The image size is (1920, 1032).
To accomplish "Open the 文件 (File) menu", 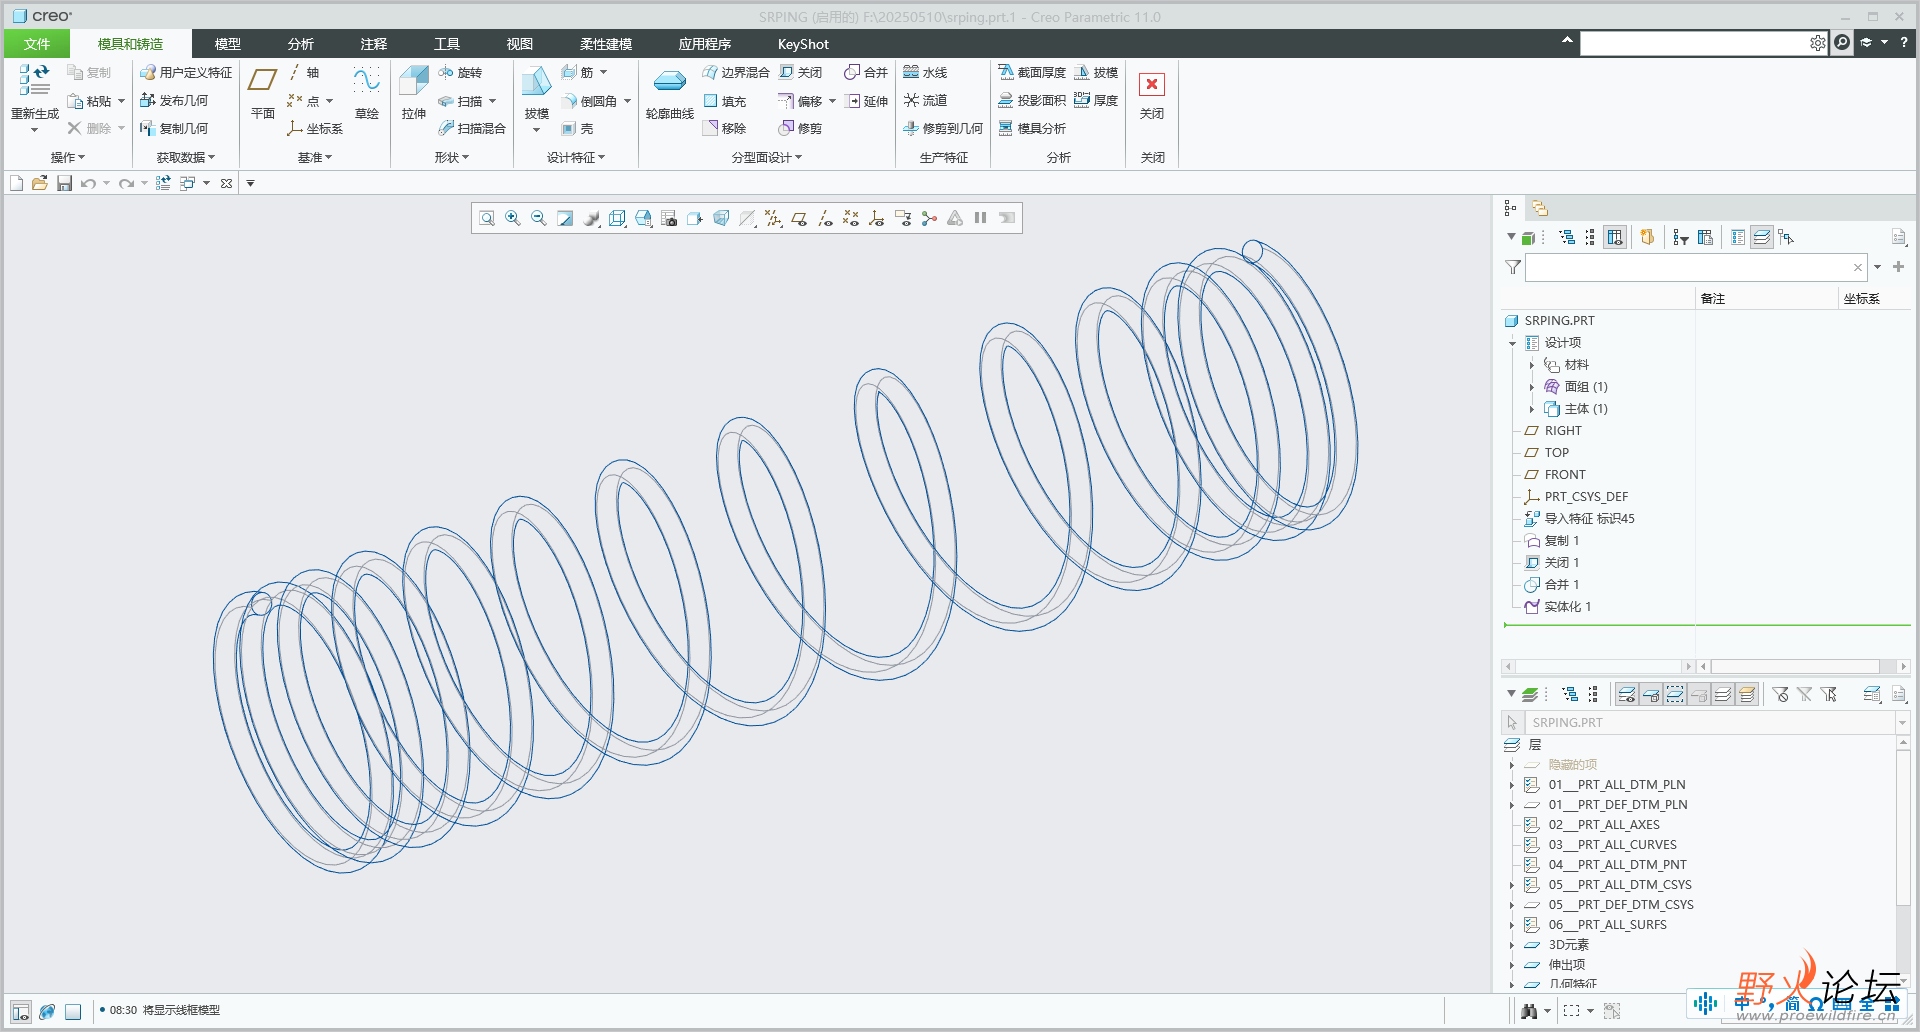I will coord(37,44).
